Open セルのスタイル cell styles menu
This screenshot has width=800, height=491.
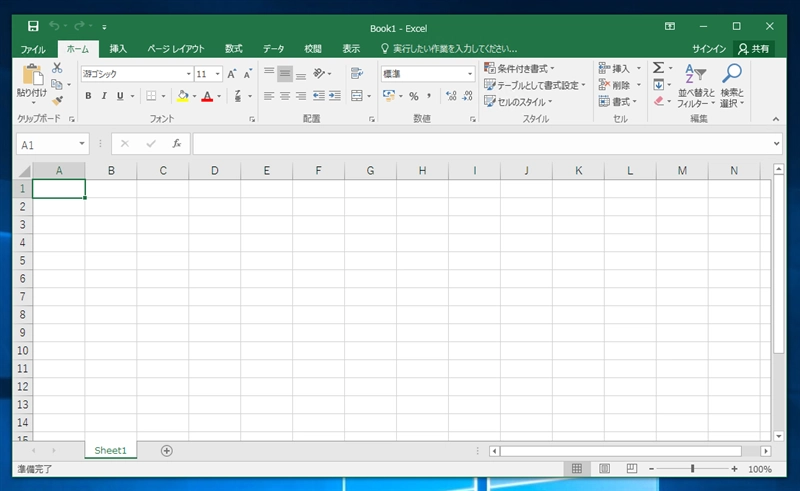coord(518,102)
